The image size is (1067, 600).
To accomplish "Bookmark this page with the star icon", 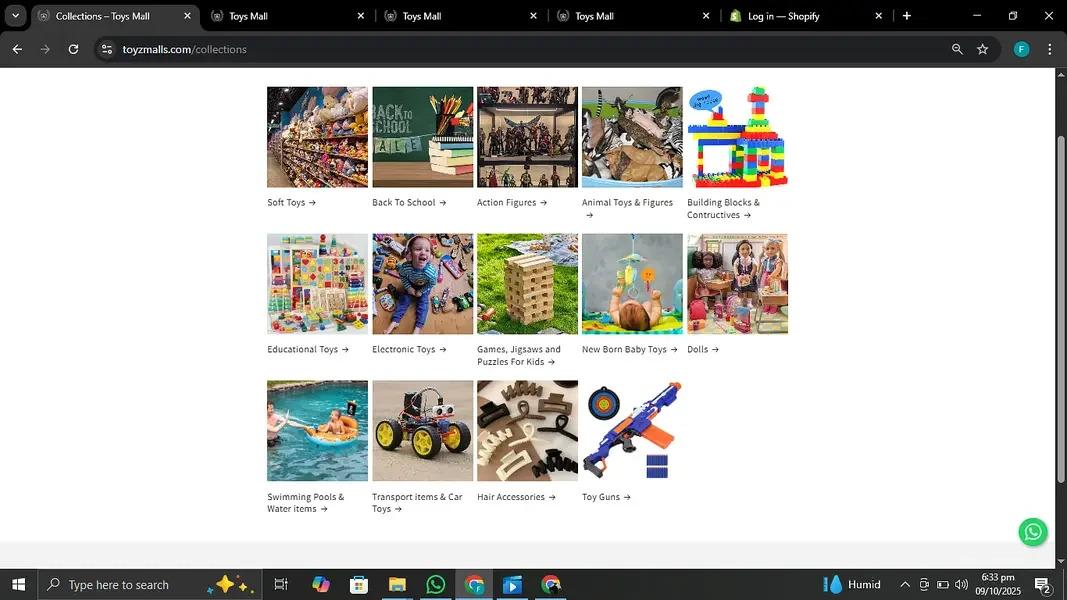I will click(982, 49).
